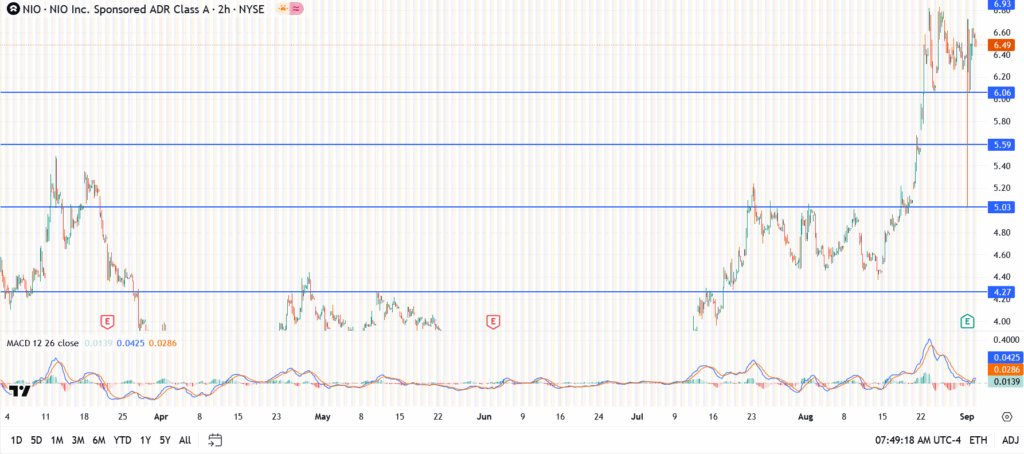Click the MACD 12 26 close legend
Viewport: 1024px width, 454px height.
[x=42, y=343]
